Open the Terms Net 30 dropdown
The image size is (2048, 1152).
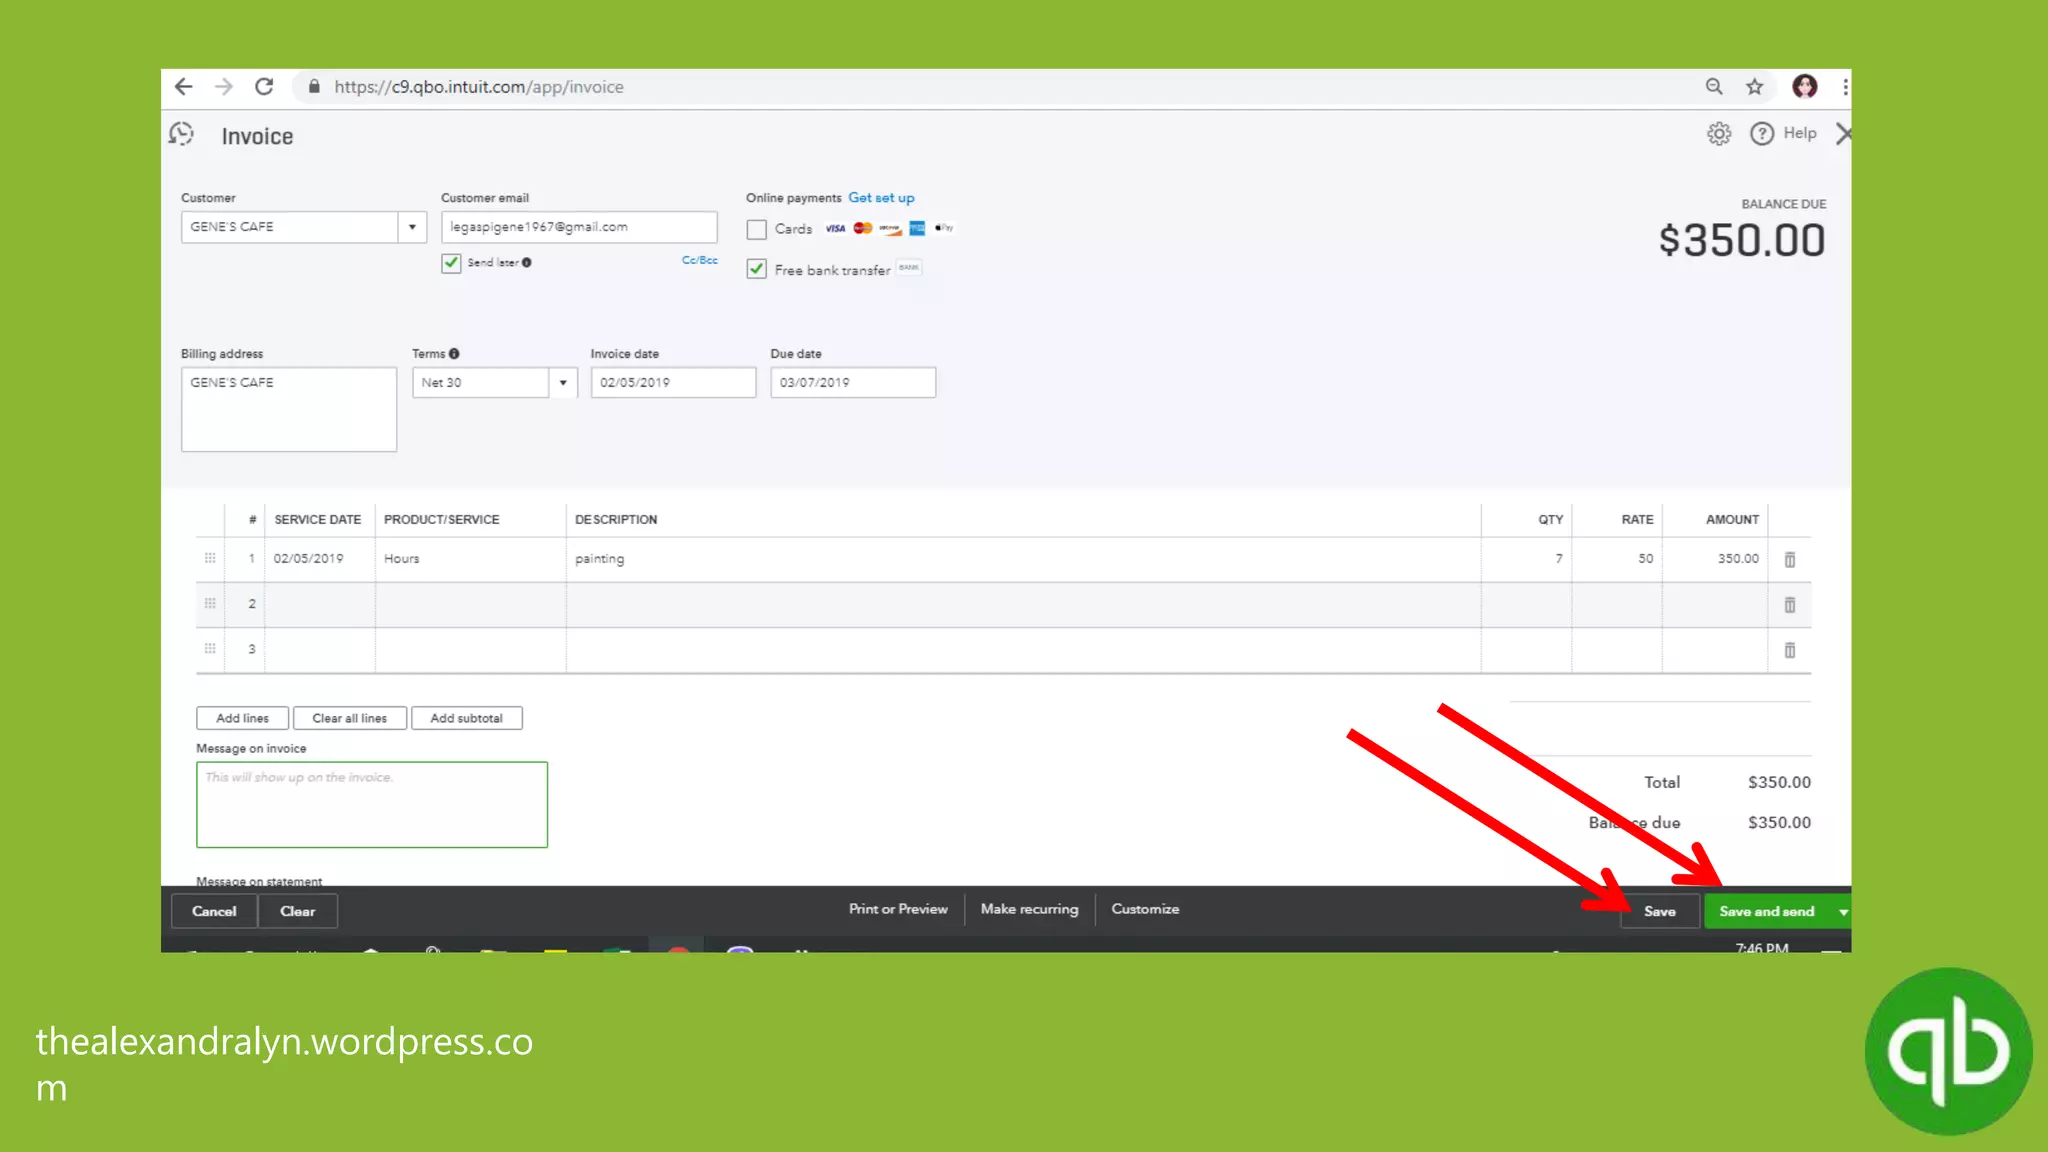pyautogui.click(x=563, y=383)
